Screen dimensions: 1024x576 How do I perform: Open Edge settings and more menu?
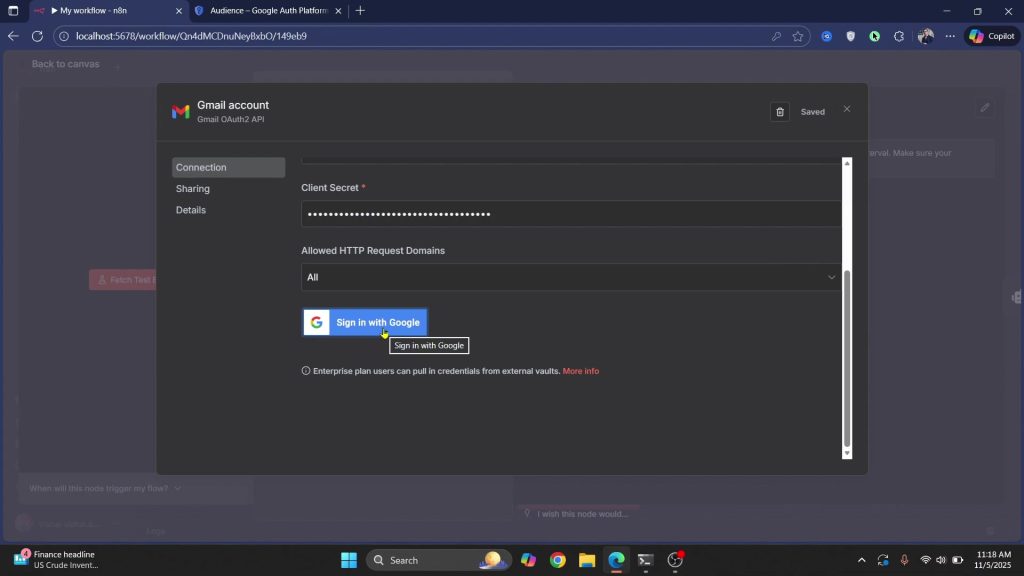coord(950,36)
